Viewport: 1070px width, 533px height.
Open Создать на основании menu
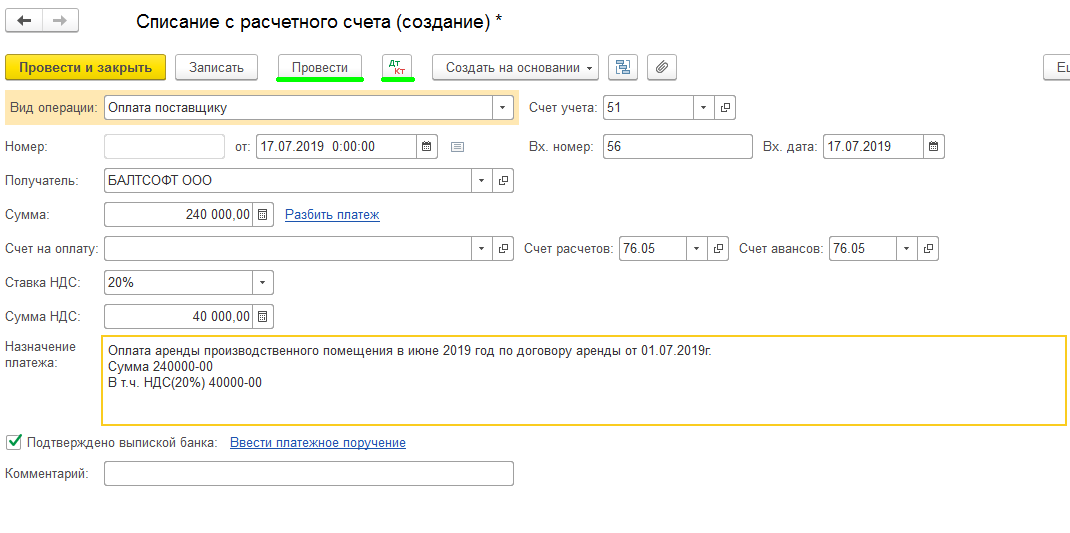tap(515, 67)
